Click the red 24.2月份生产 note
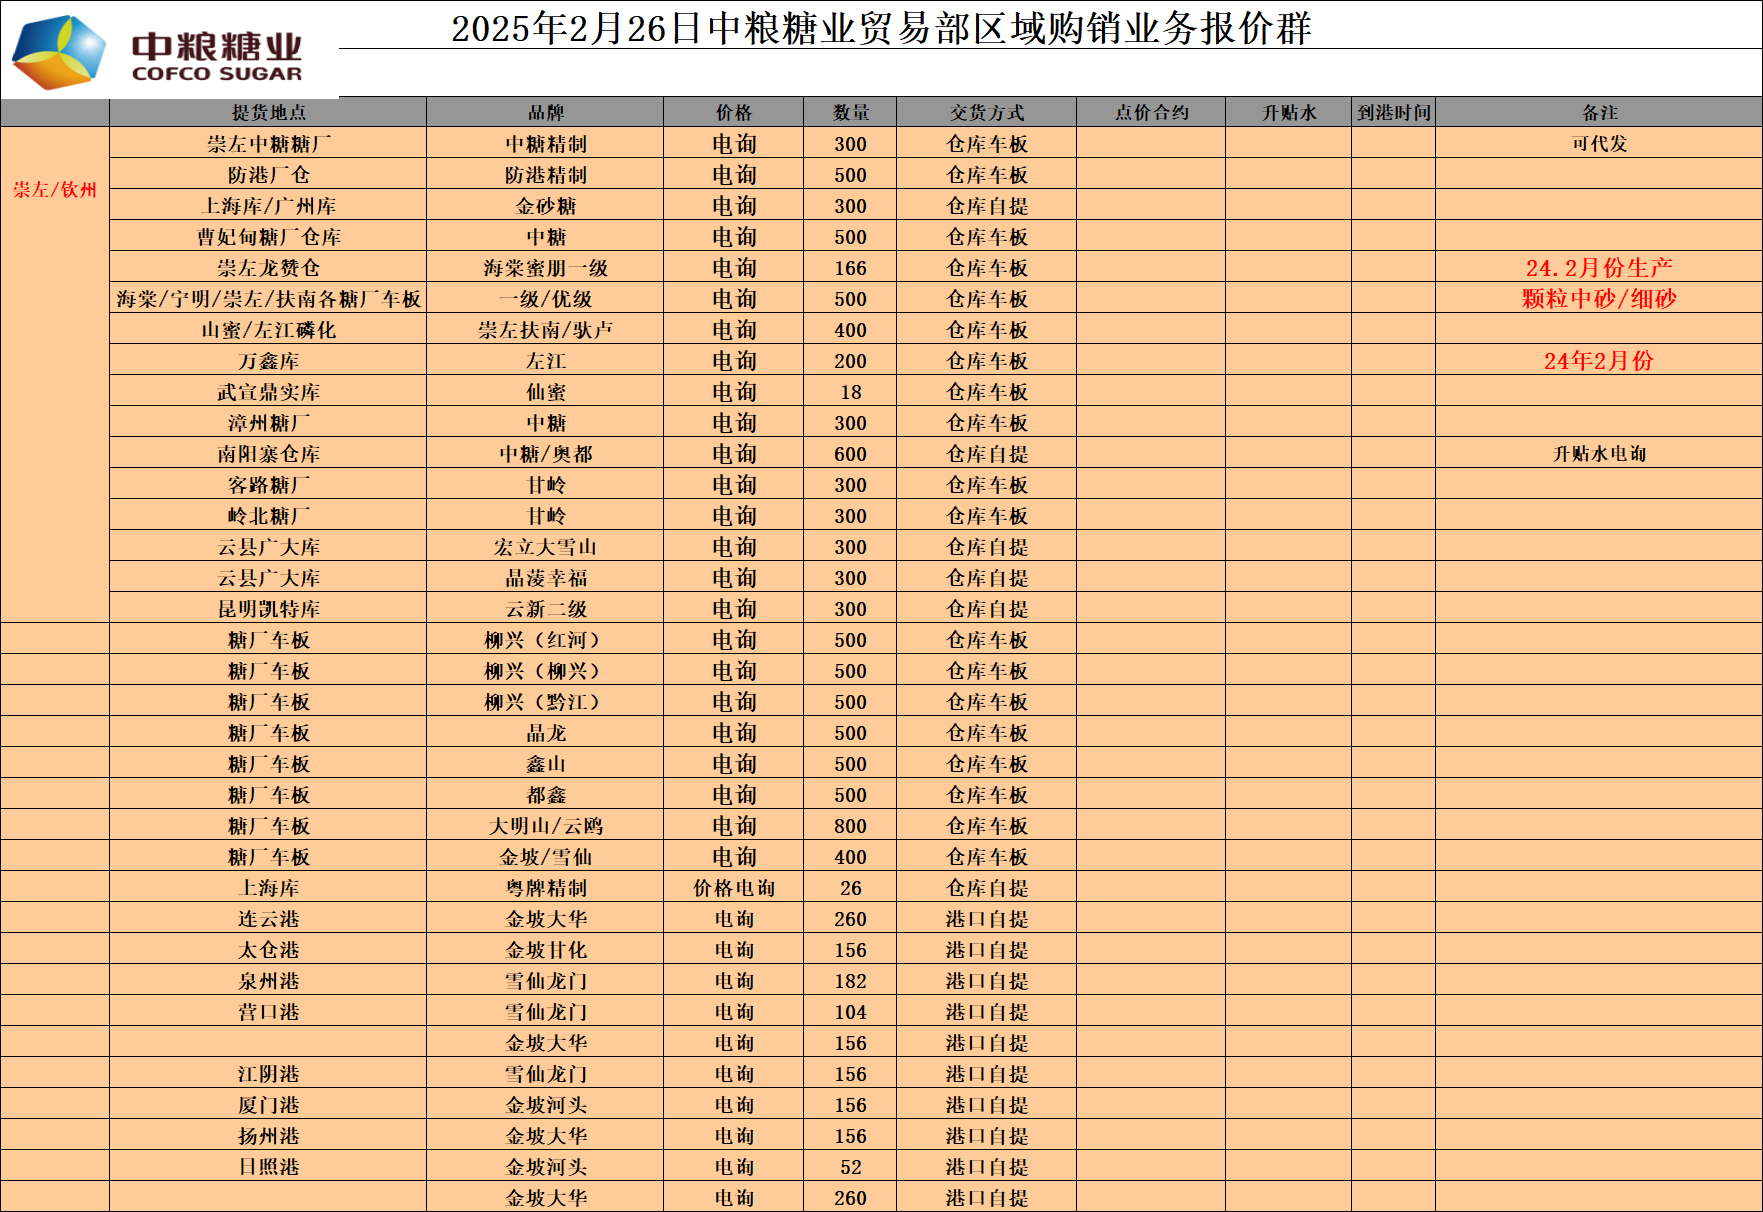The width and height of the screenshot is (1763, 1212). point(1599,267)
